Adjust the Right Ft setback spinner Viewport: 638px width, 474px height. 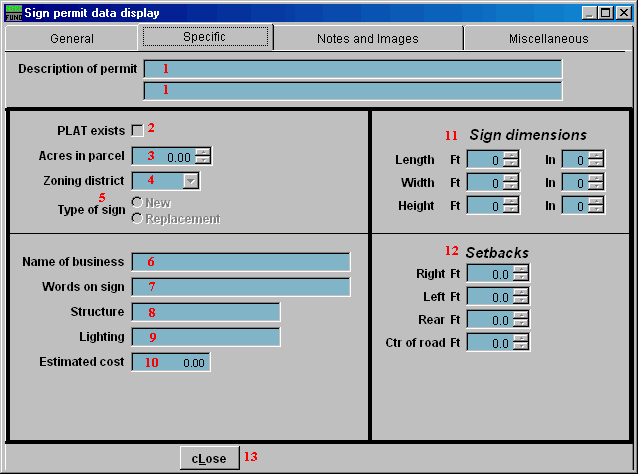[x=521, y=273]
